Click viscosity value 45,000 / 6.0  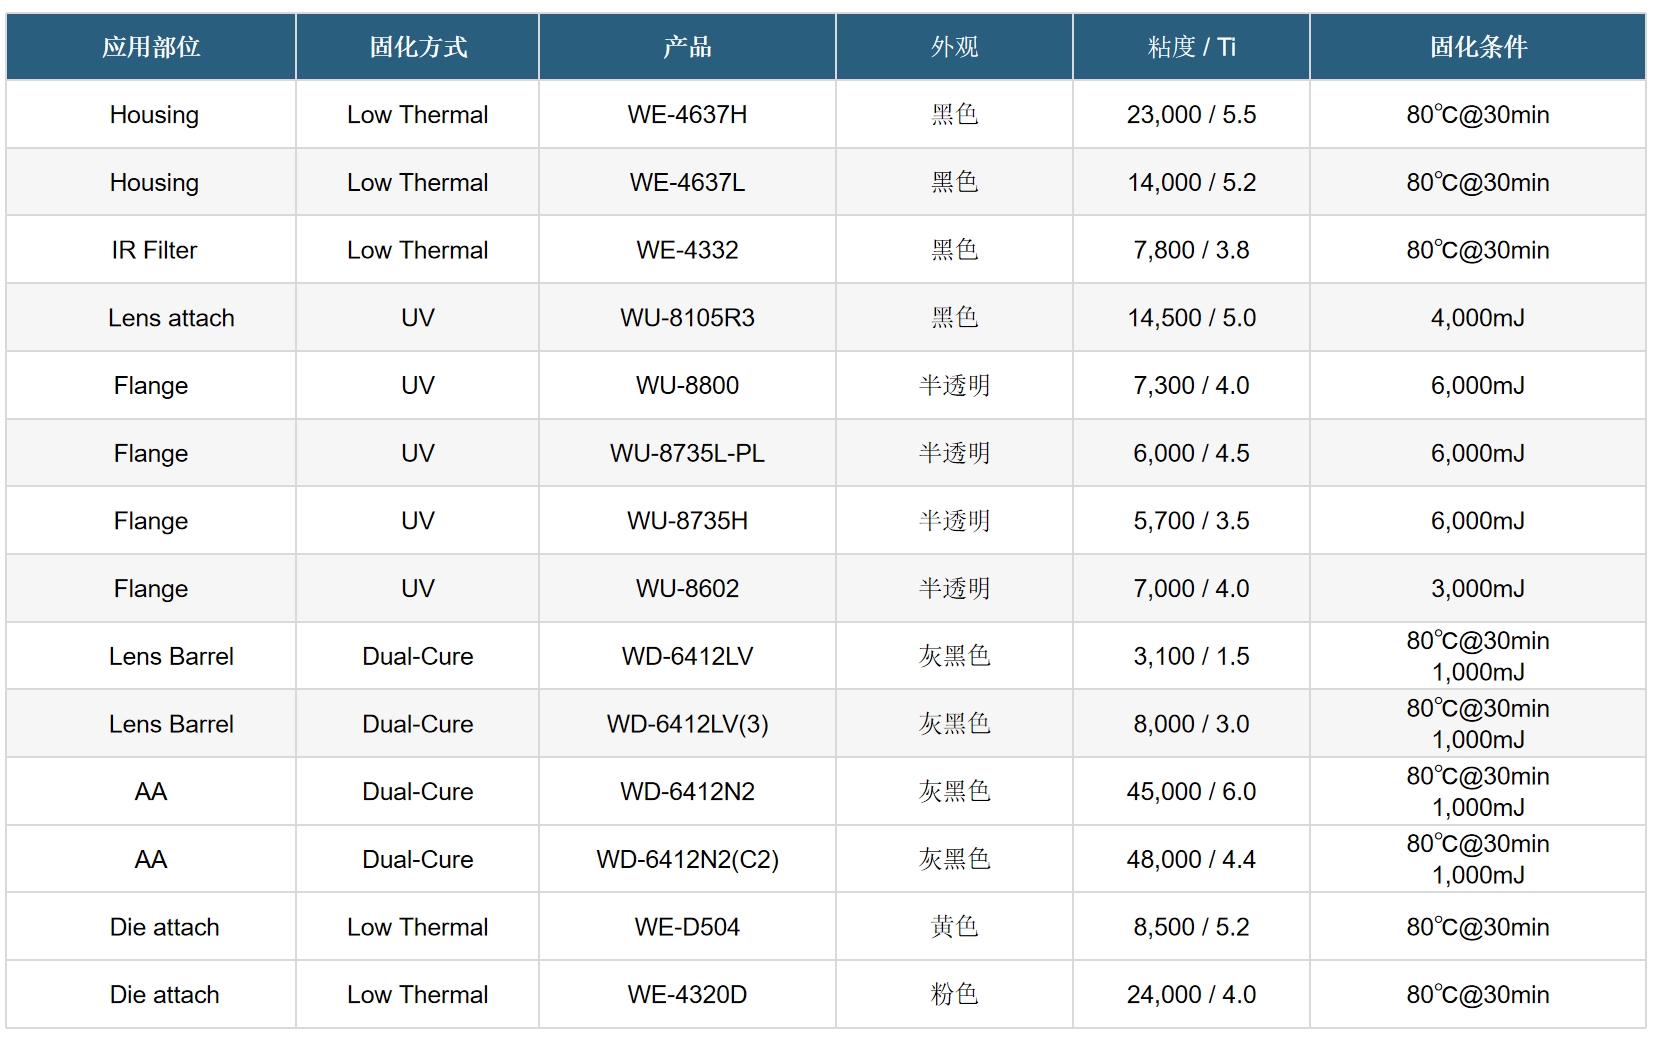(x=1191, y=792)
